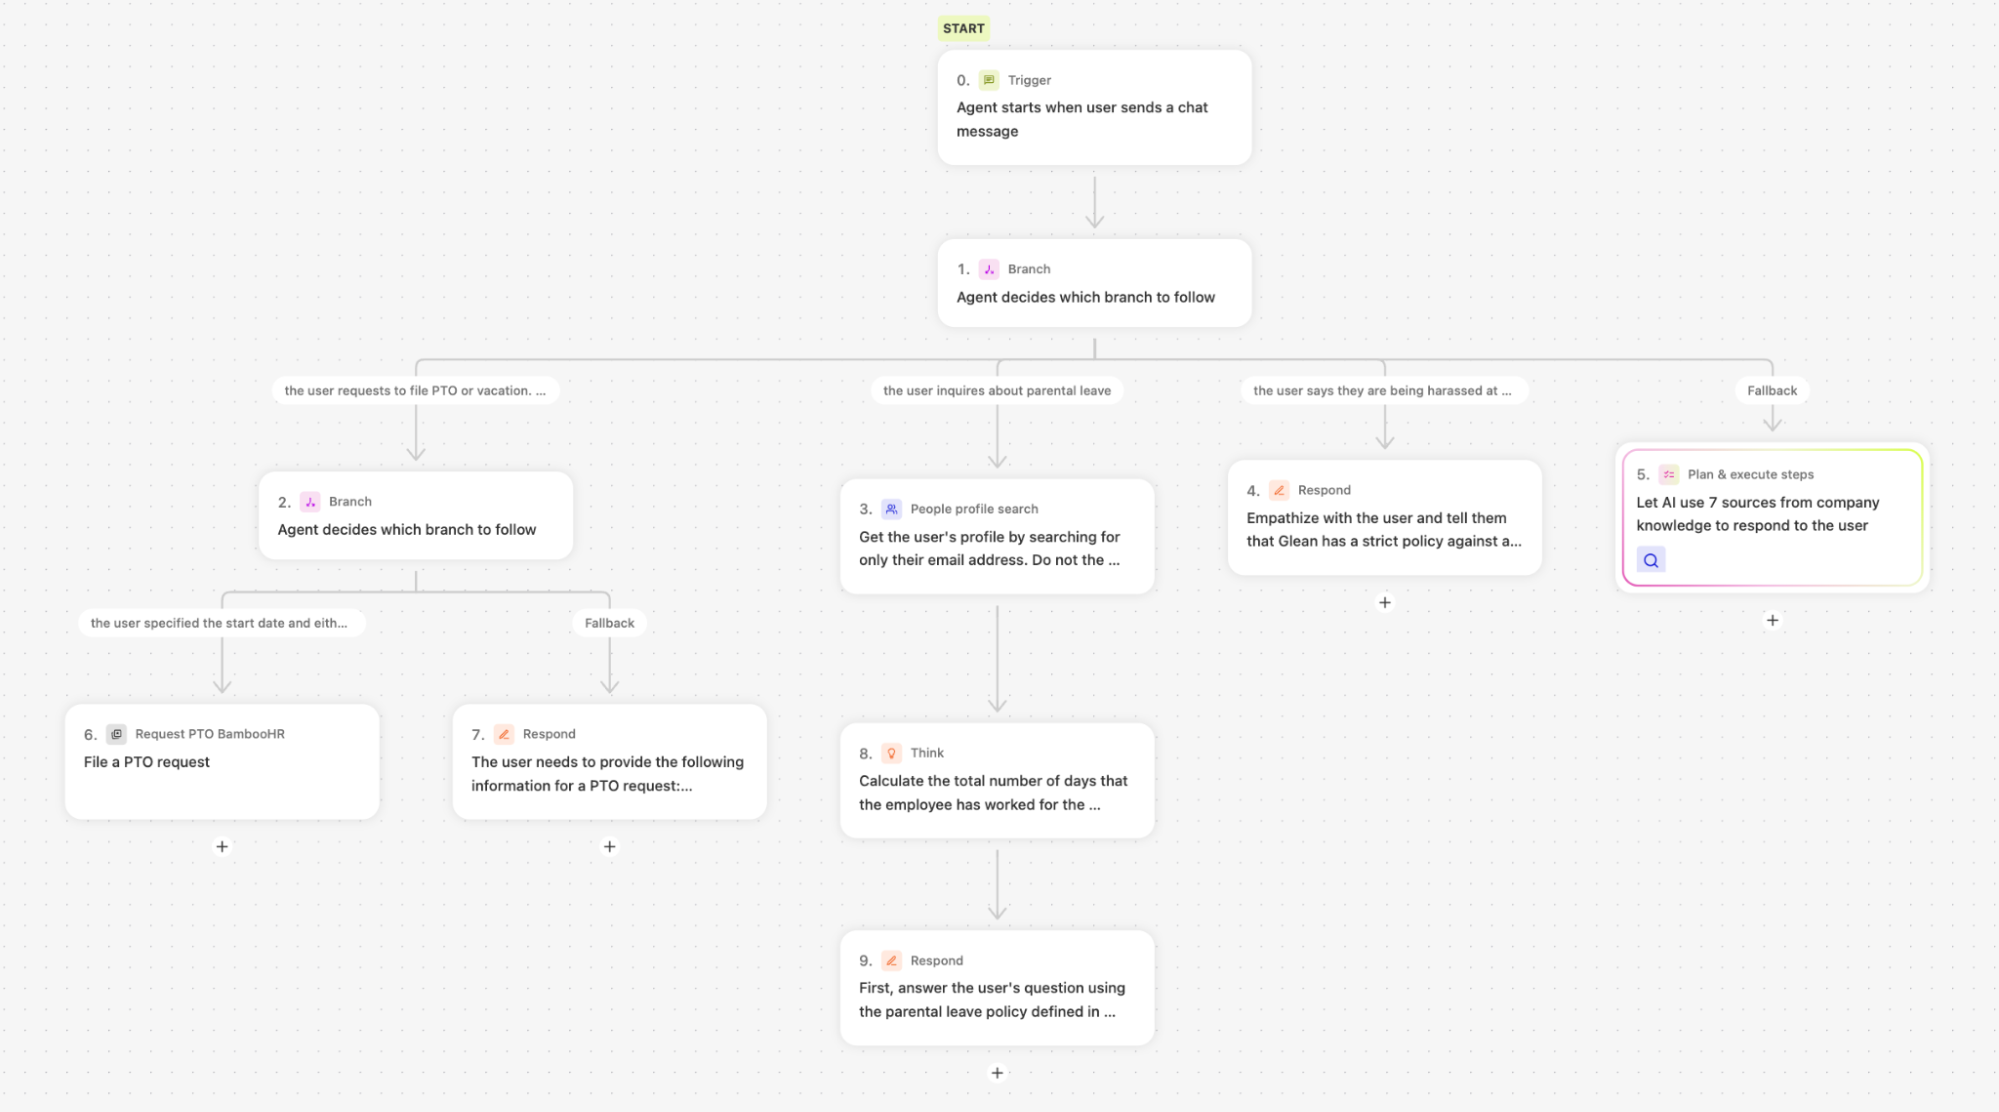Click the Branch icon in step 2
Screen dimensions: 1999x1112
310,502
